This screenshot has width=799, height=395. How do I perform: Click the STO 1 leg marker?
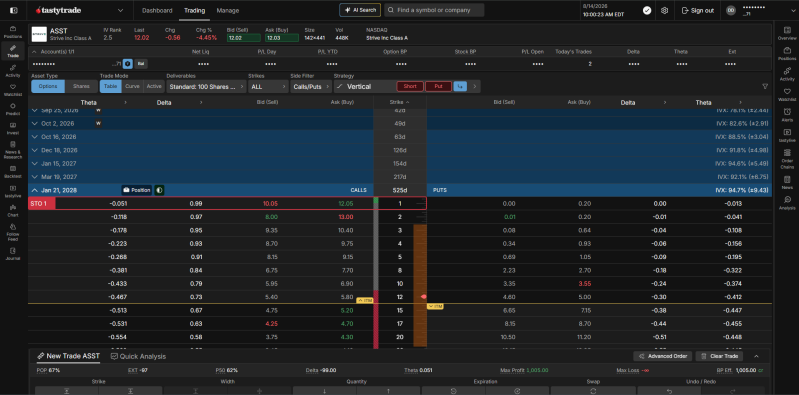(x=41, y=203)
